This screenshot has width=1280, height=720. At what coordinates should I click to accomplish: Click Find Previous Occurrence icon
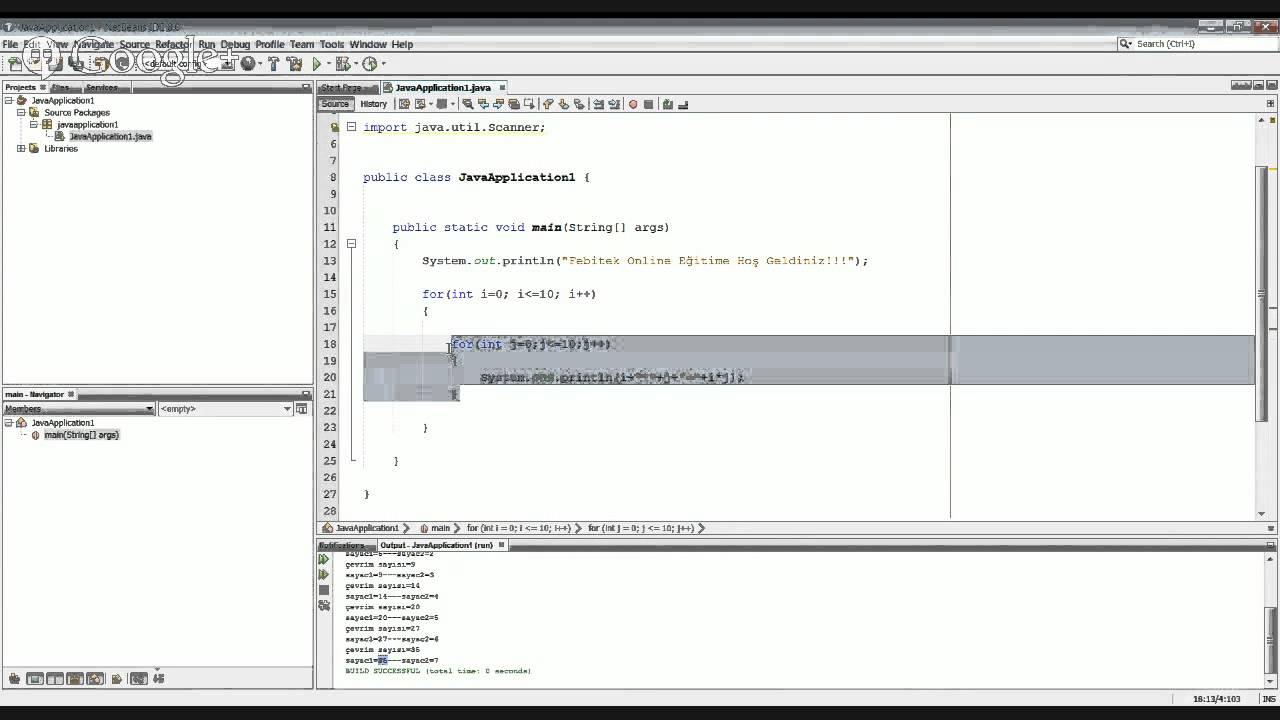click(x=484, y=104)
